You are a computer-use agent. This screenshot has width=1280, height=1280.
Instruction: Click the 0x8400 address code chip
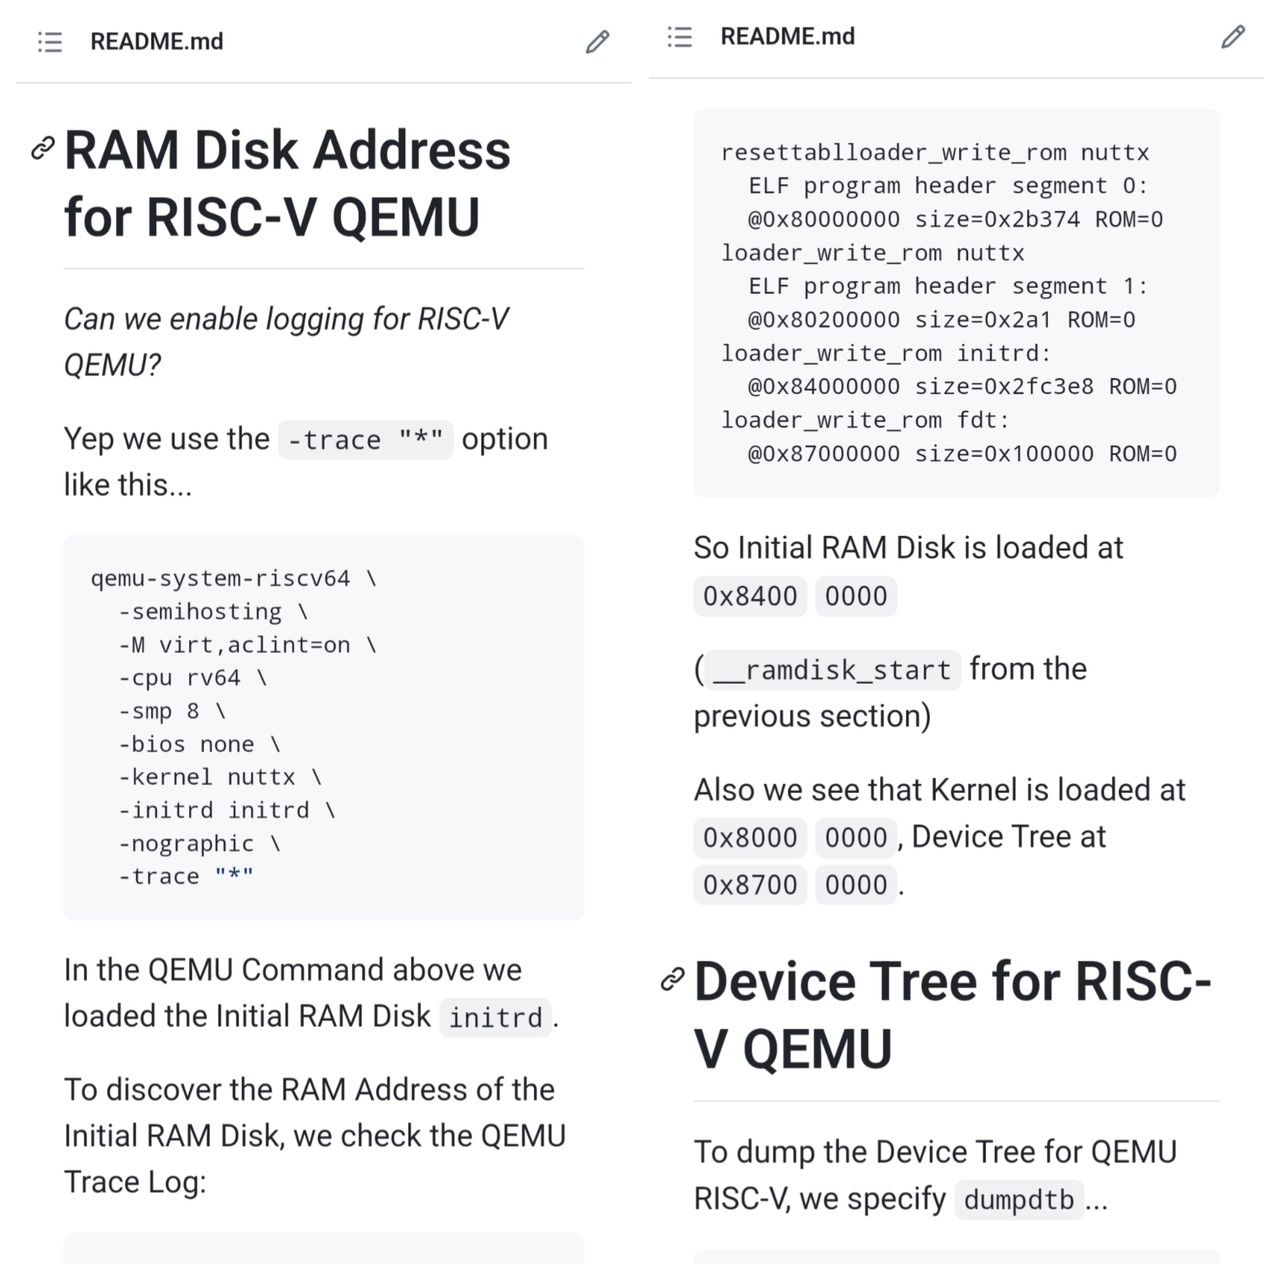click(750, 596)
